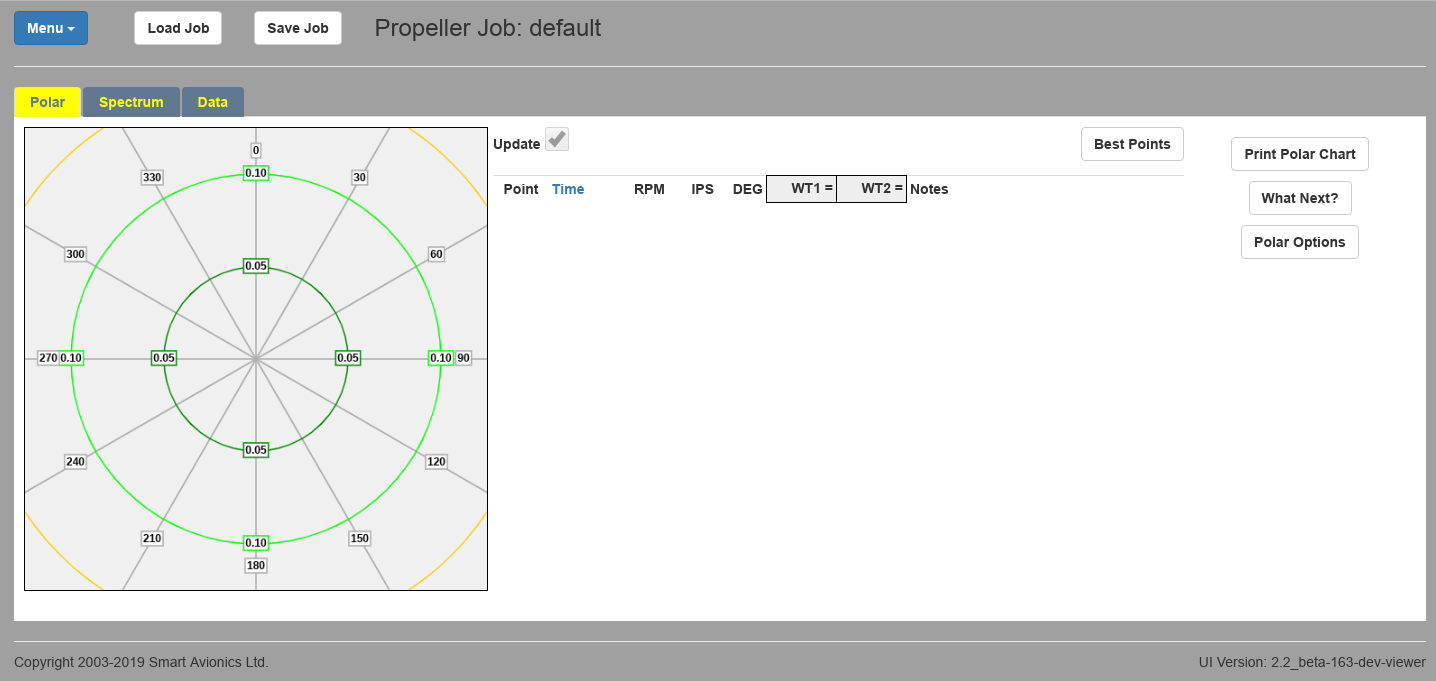Print the polar chart

pyautogui.click(x=1299, y=154)
